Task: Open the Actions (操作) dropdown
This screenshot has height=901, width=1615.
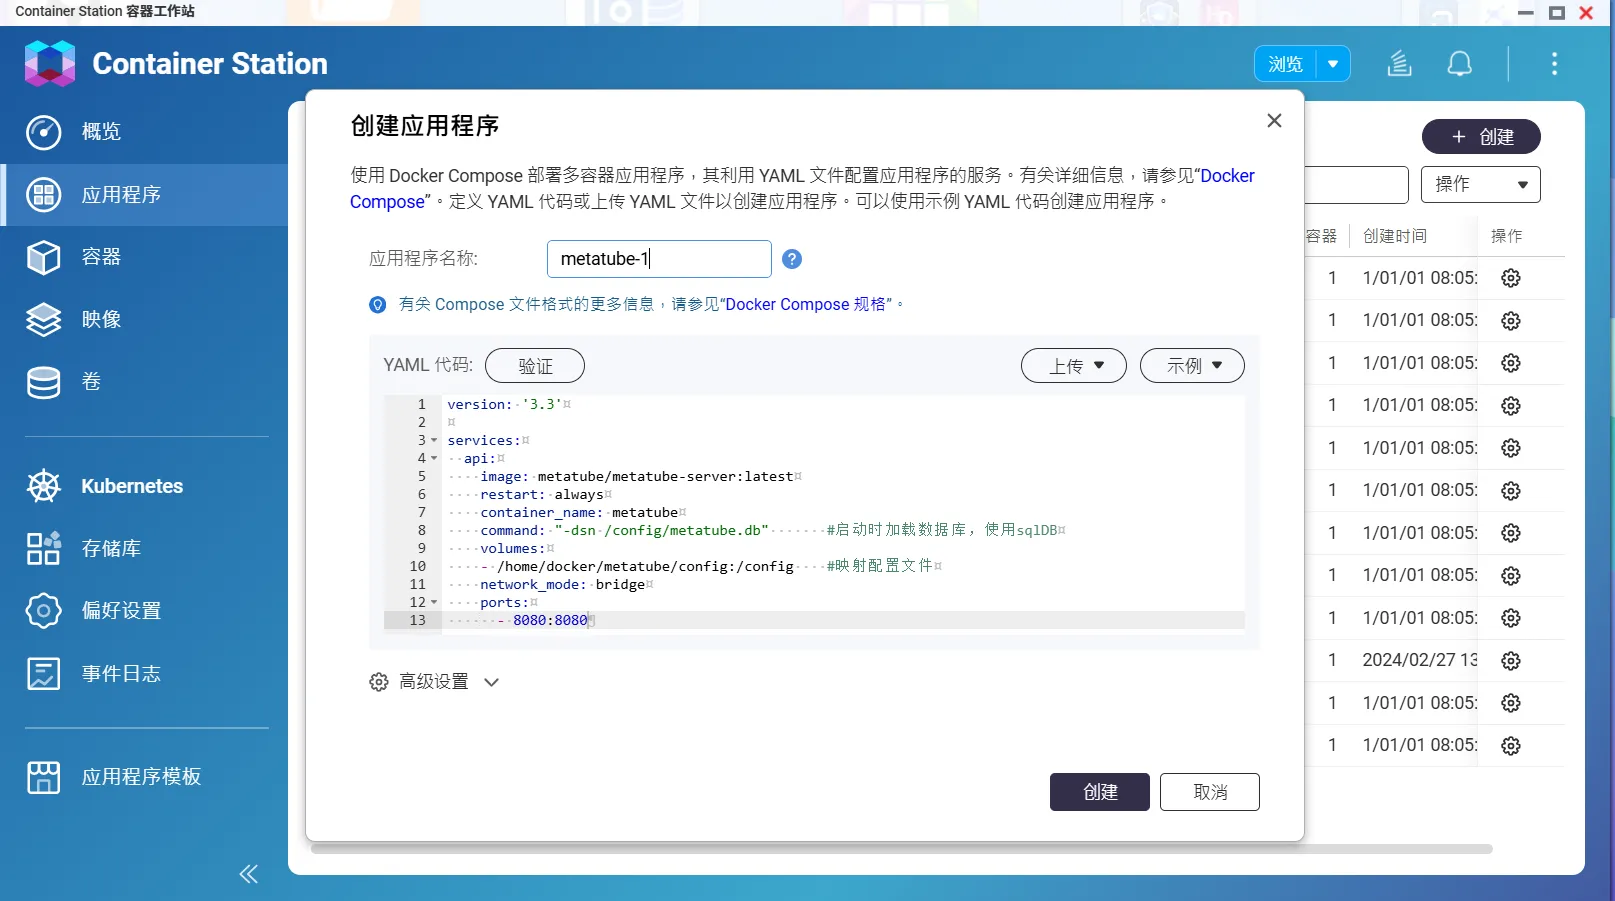Action: click(1480, 184)
